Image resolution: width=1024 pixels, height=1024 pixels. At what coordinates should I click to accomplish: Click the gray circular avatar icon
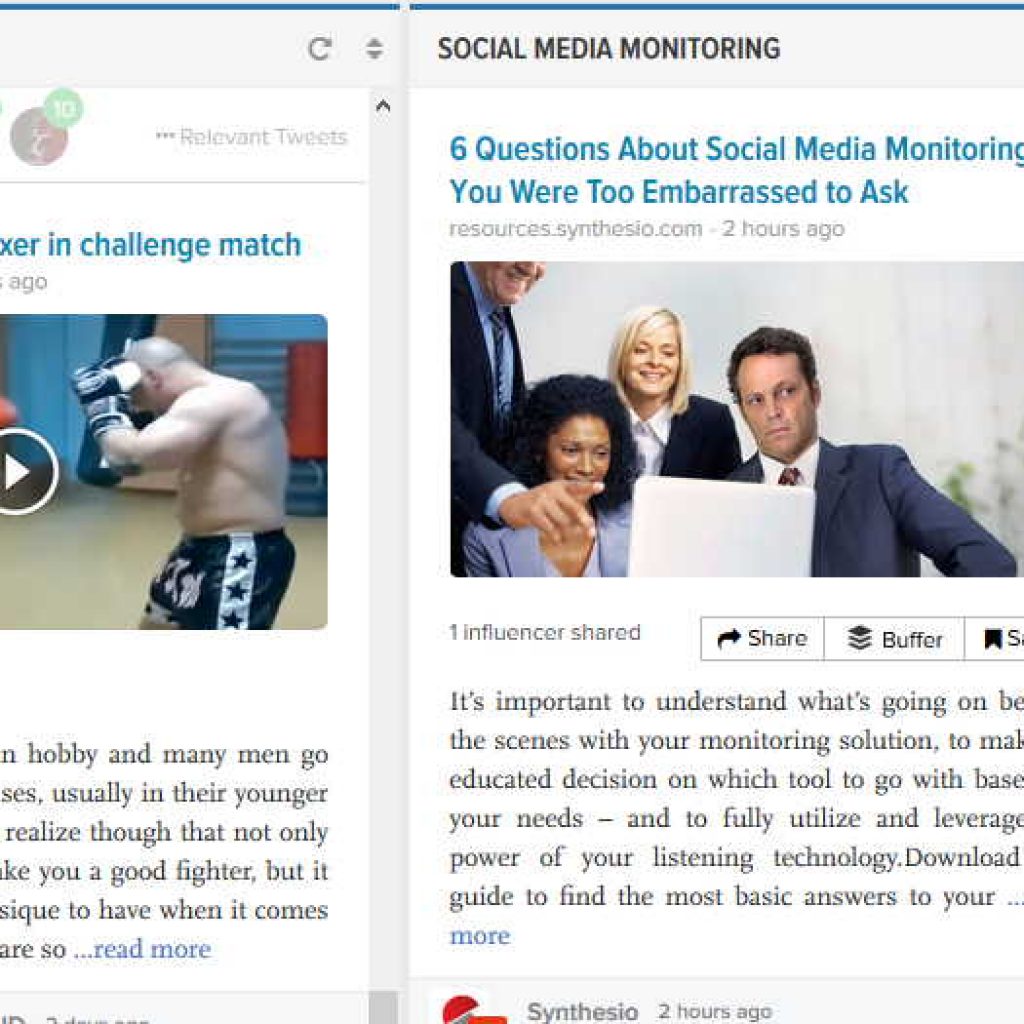[39, 136]
